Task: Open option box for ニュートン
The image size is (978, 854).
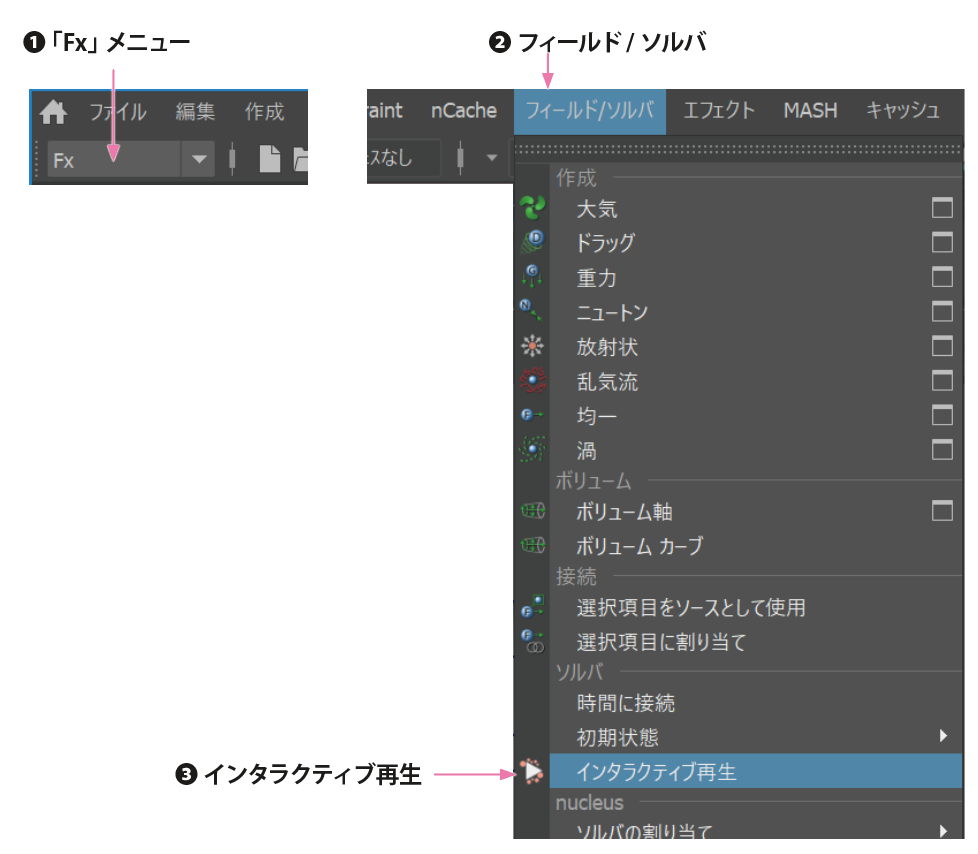Action: click(x=941, y=312)
